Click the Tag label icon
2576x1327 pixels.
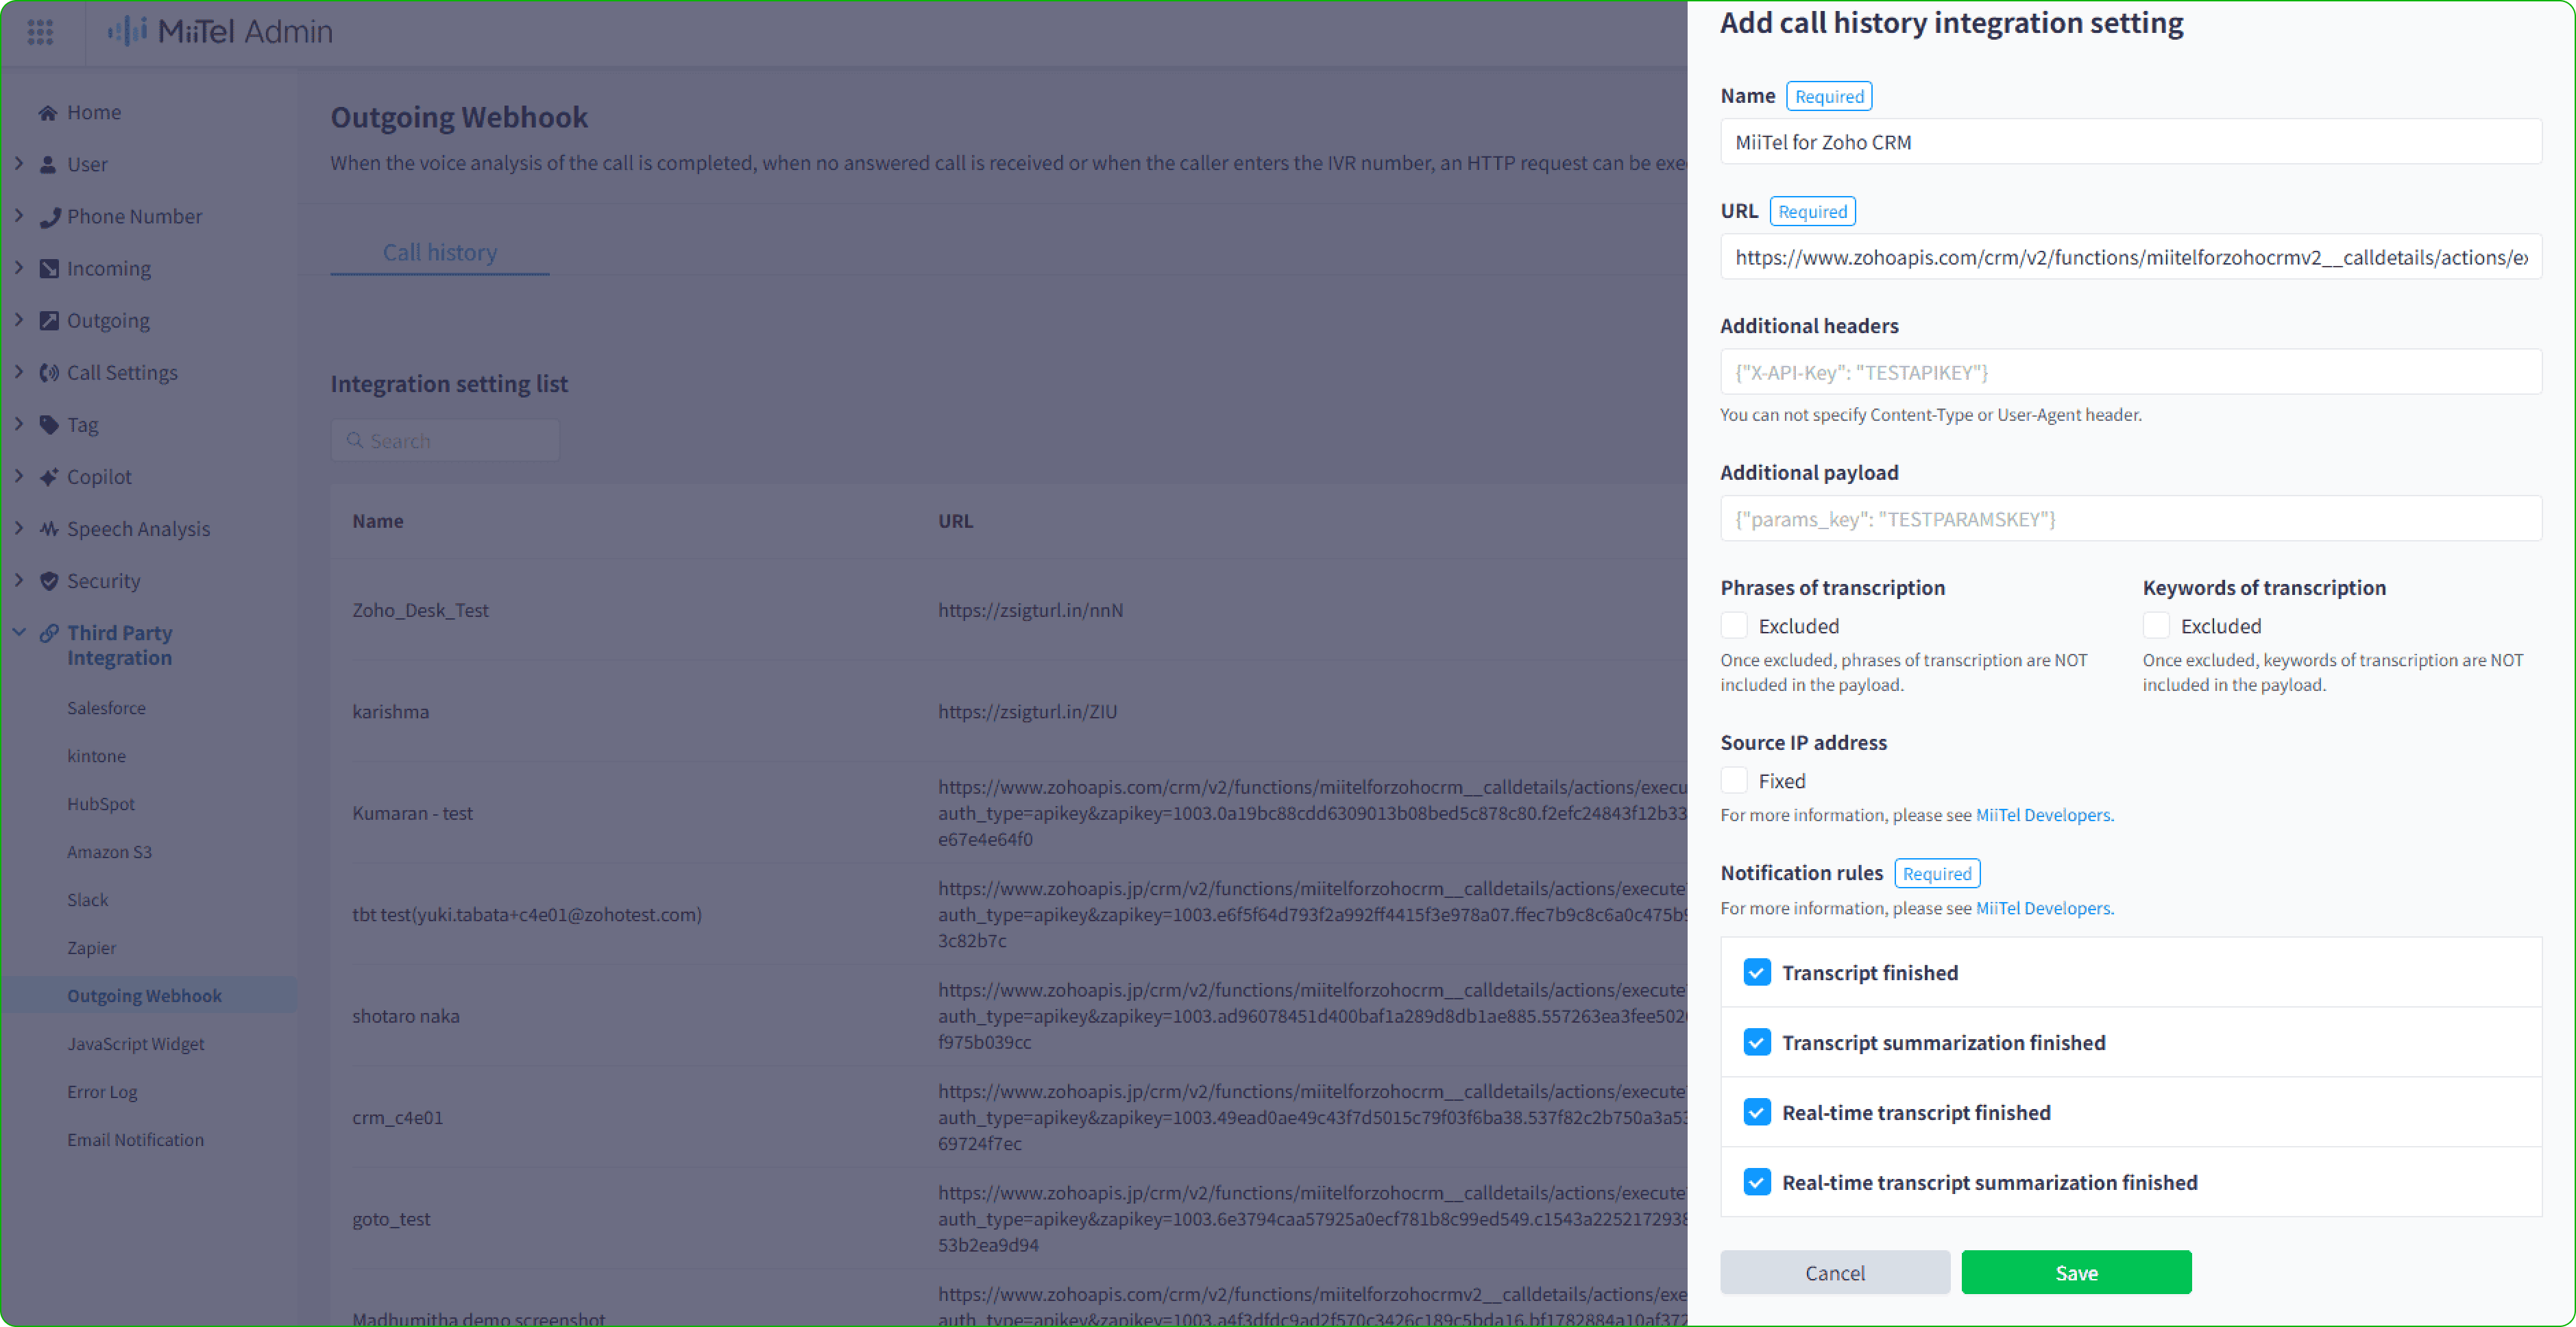click(x=48, y=424)
